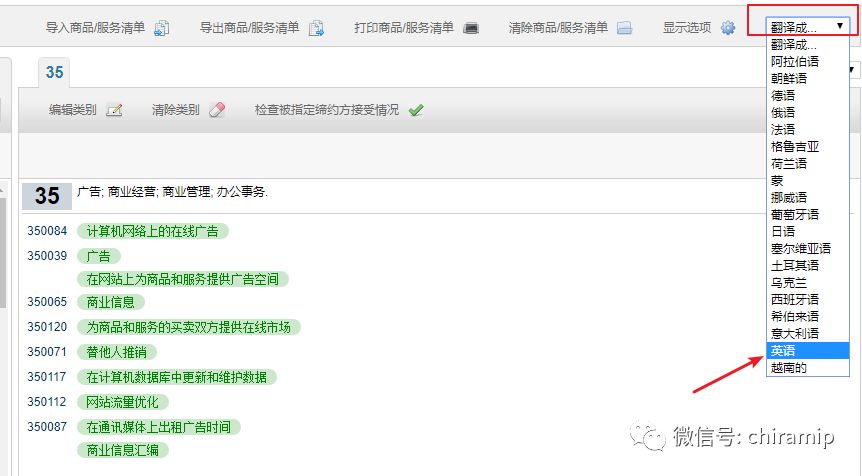Screen dimensions: 862x476
Task: Click 显示选项 label
Action: [x=687, y=27]
